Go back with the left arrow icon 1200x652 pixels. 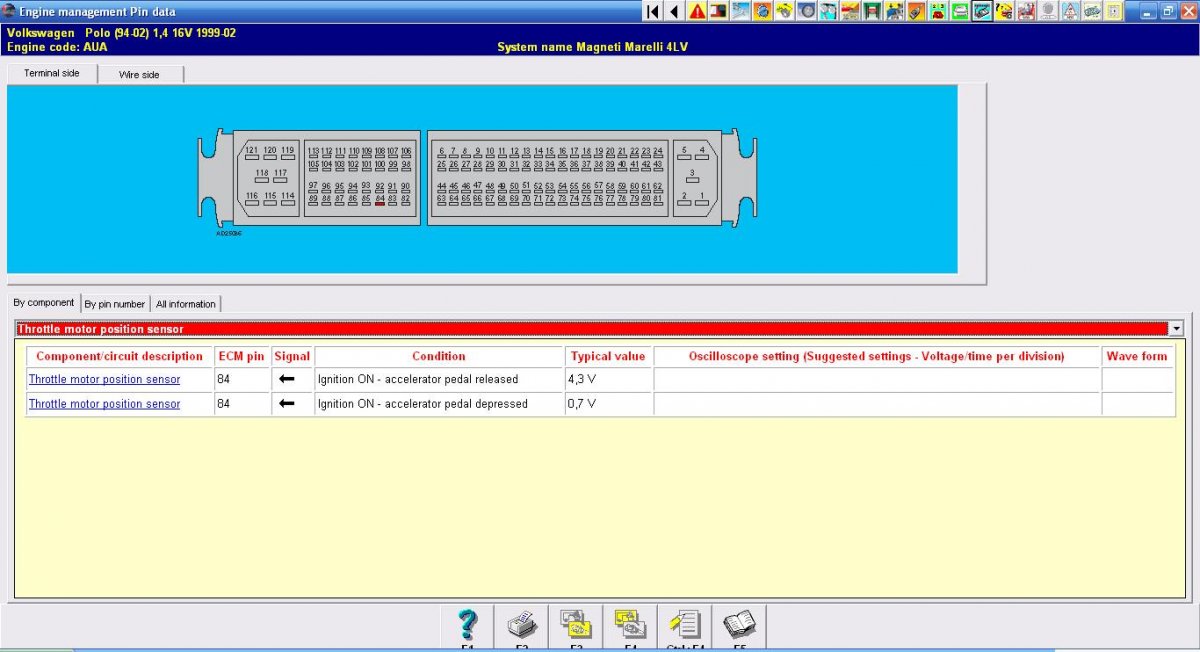pos(674,11)
